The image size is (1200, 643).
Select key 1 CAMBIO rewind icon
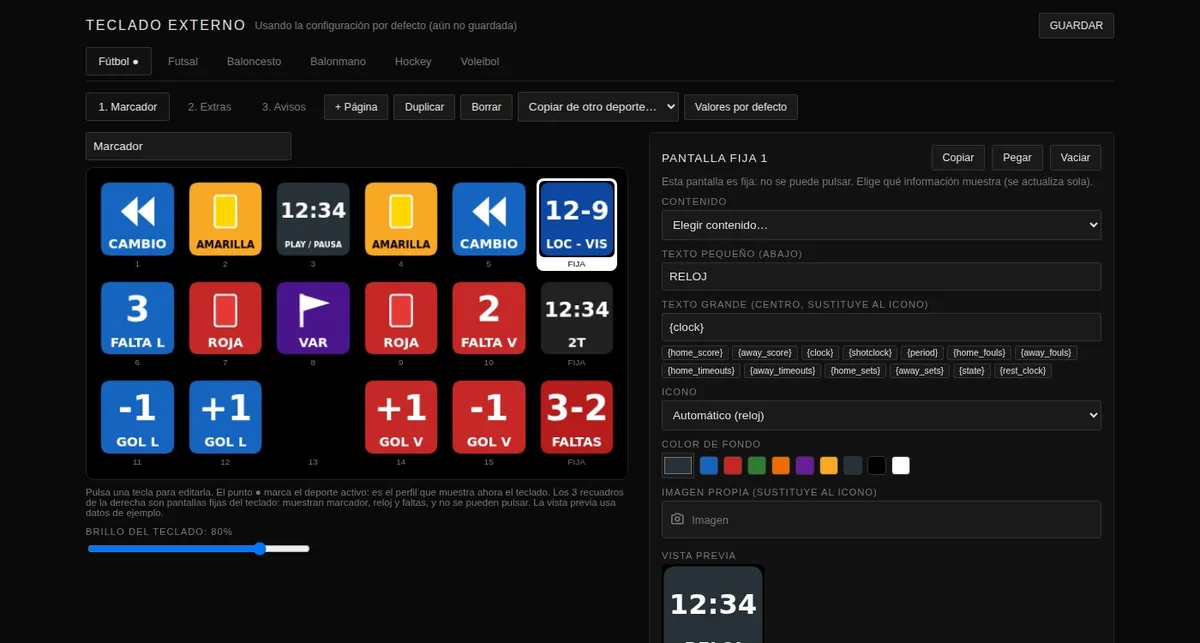point(137,219)
